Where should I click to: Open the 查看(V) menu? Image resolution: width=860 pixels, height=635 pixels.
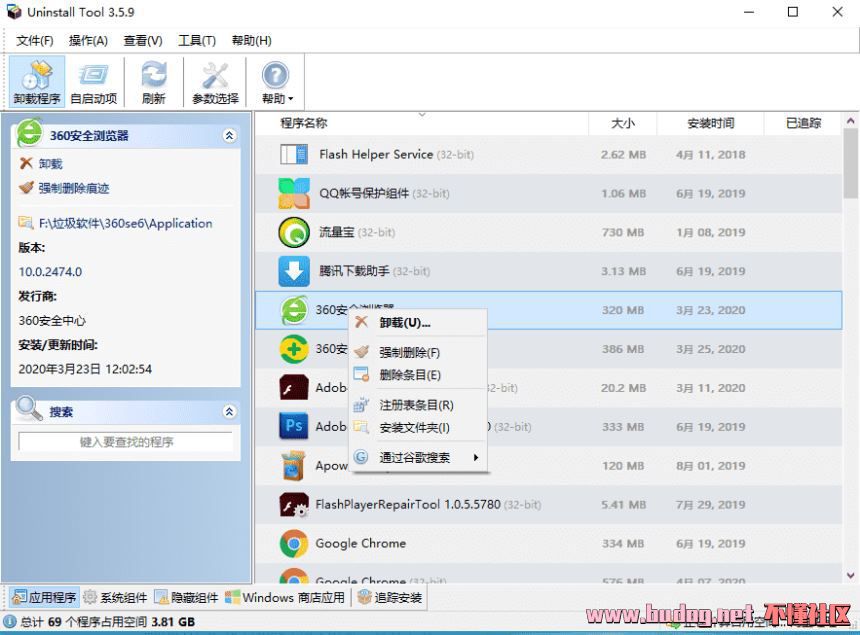143,41
